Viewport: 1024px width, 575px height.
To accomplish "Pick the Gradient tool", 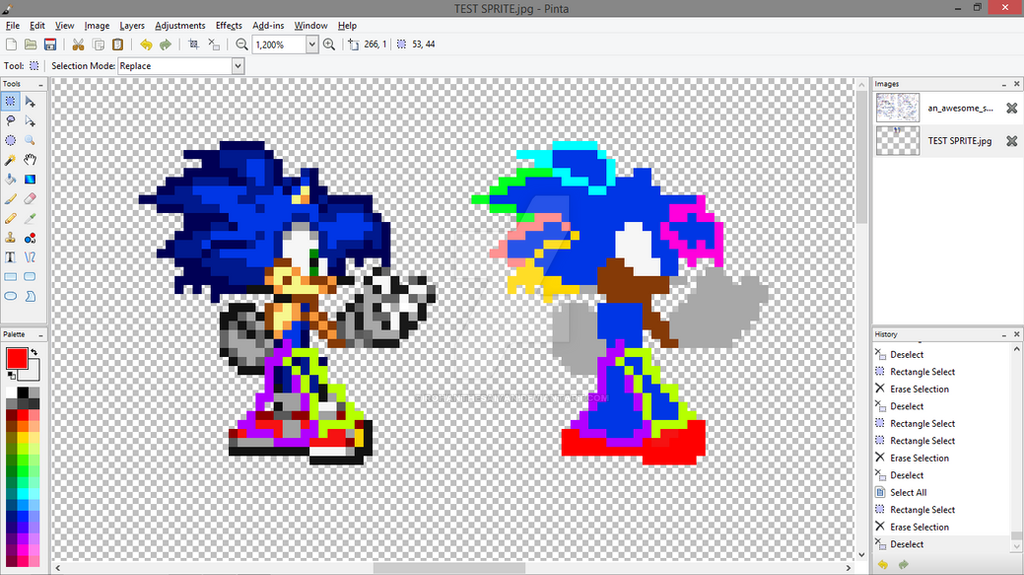I will pos(30,179).
